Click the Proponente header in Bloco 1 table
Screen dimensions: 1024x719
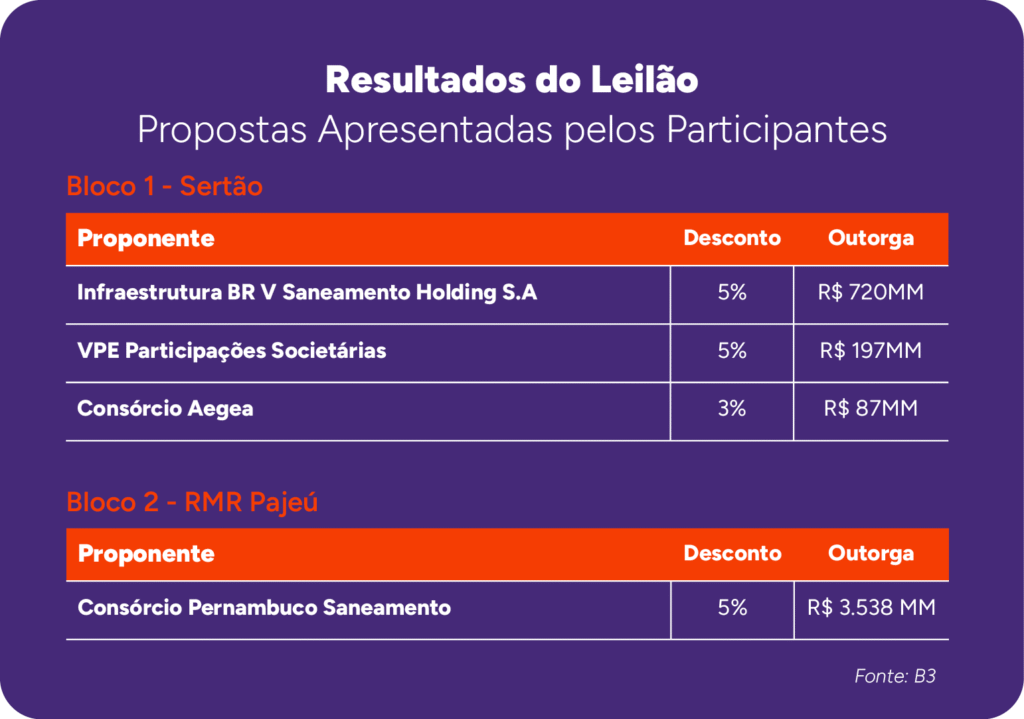click(146, 239)
